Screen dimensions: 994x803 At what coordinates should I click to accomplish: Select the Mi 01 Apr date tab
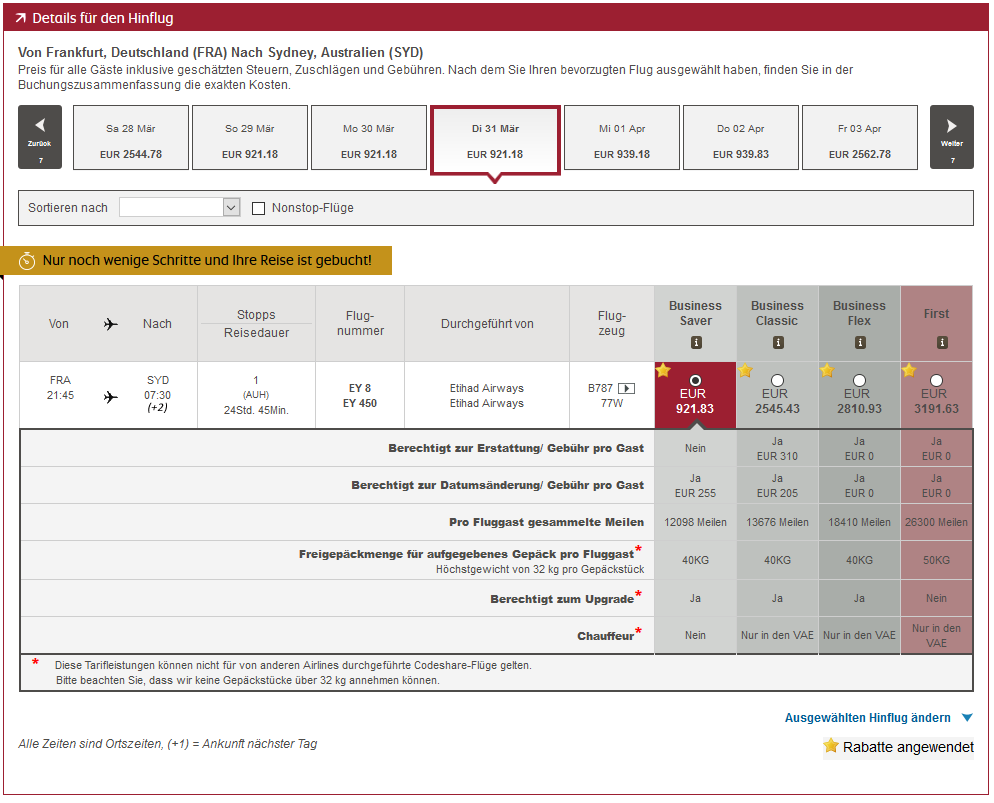coord(622,138)
